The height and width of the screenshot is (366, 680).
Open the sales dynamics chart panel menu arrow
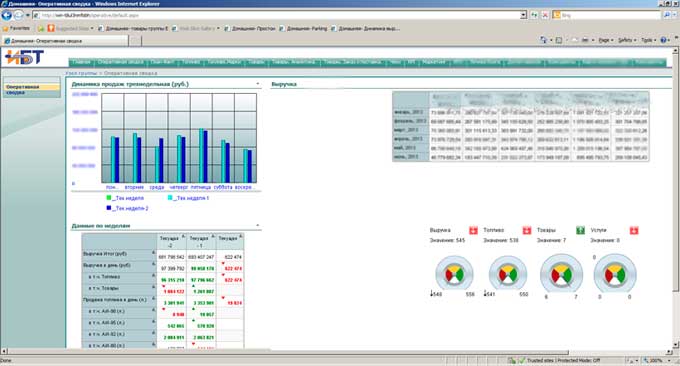[x=258, y=84]
